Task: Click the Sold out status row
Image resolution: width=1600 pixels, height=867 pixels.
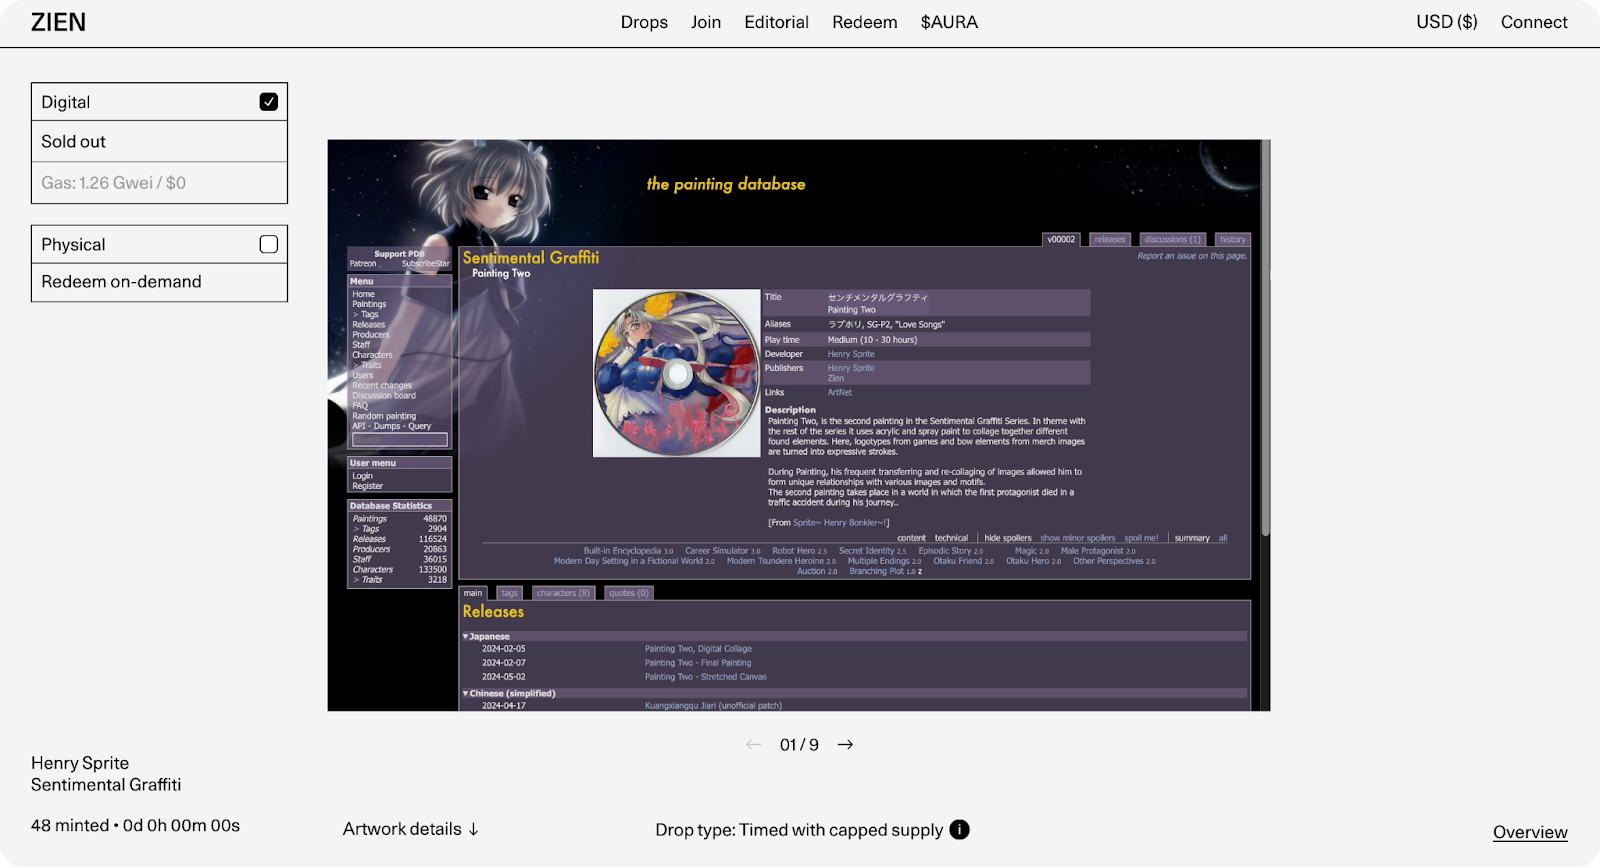Action: point(159,142)
